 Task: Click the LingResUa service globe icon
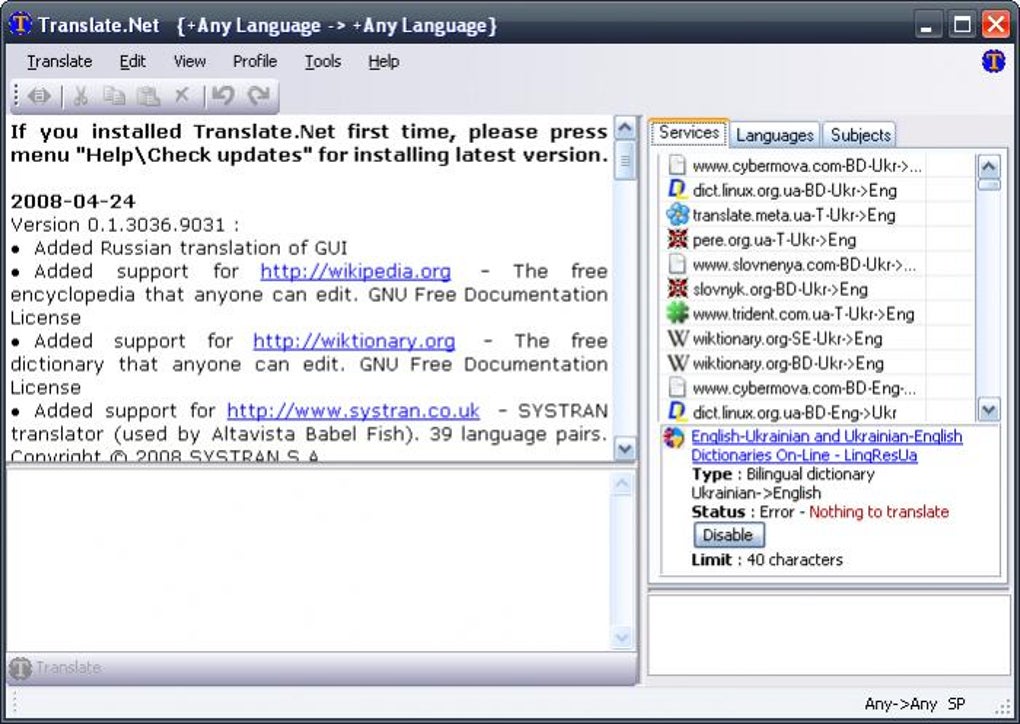point(674,438)
